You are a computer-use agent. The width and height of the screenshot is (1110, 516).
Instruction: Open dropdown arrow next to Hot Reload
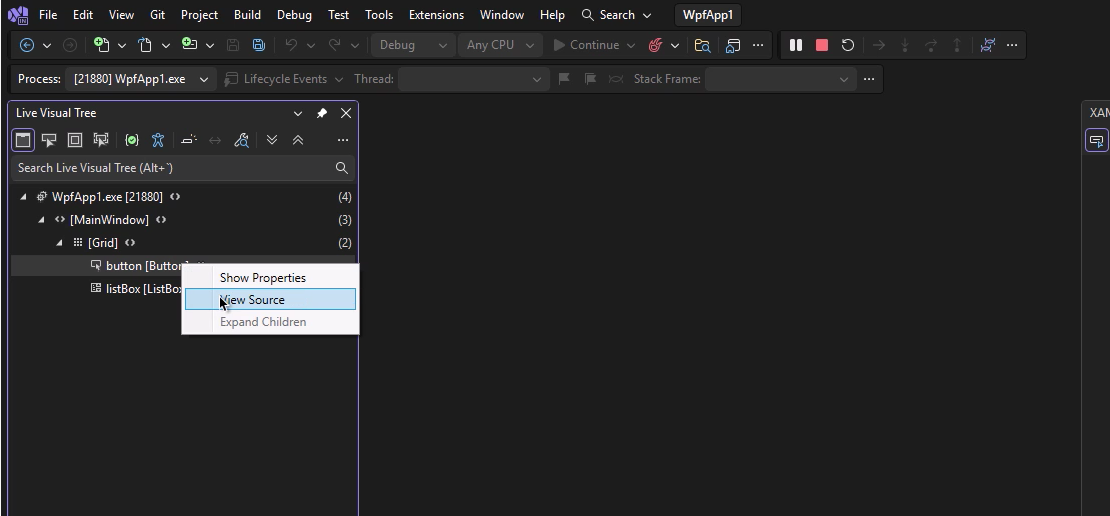click(x=675, y=45)
